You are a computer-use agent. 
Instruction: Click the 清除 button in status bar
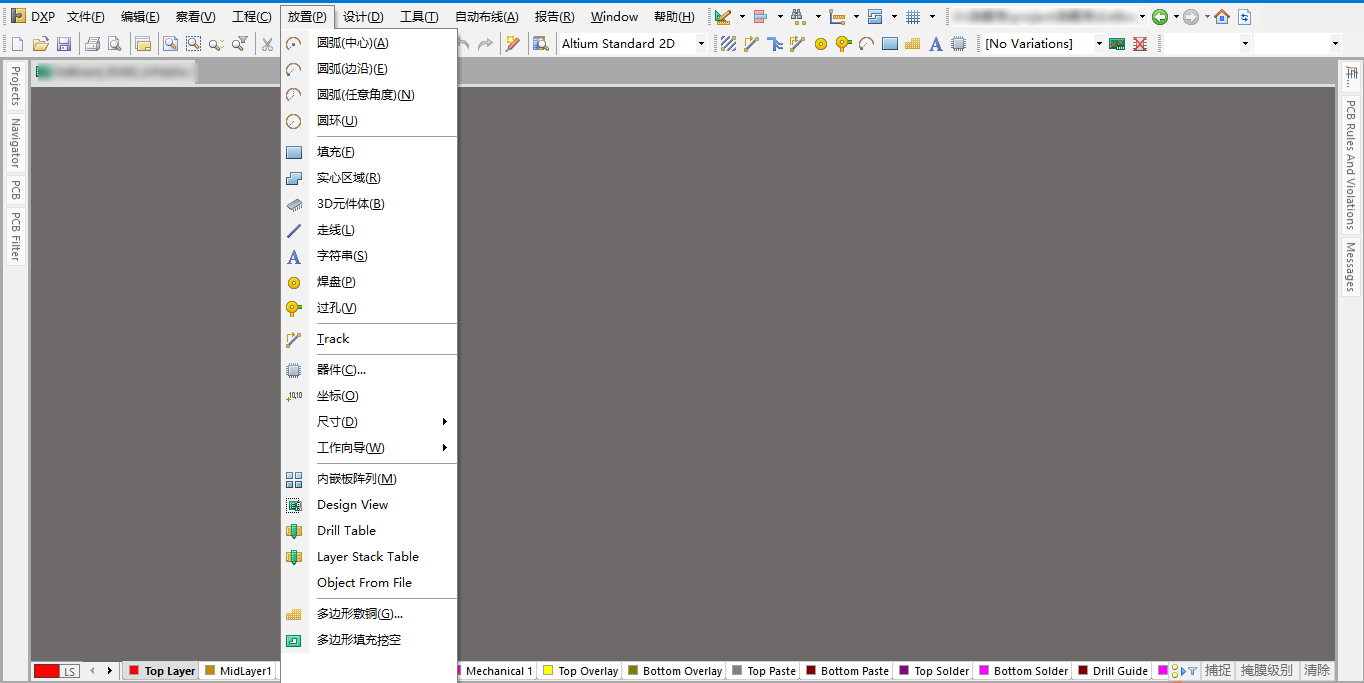pos(1317,671)
